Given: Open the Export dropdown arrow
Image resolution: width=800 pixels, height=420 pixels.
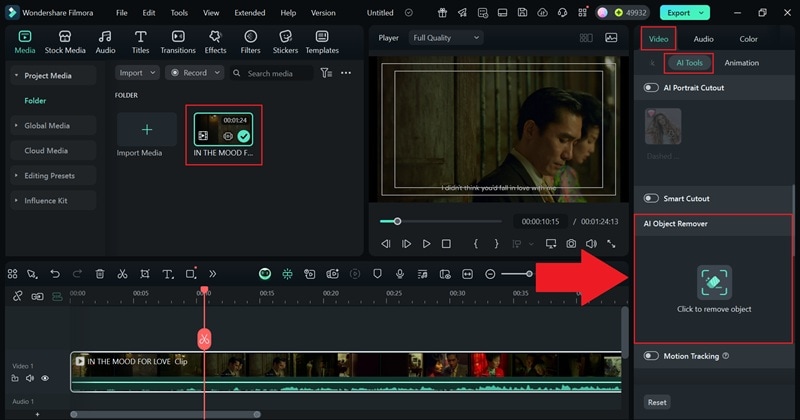Looking at the screenshot, I should [702, 13].
